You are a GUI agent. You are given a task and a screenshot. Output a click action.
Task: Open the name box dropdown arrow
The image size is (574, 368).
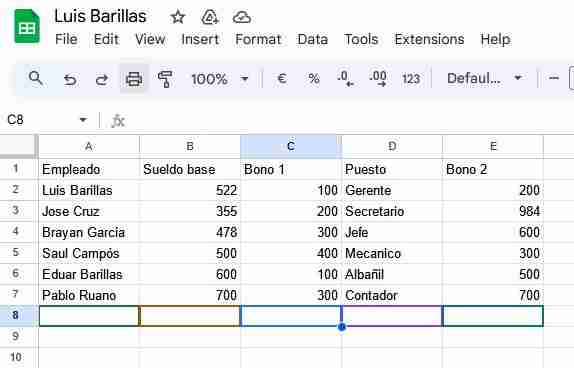click(x=83, y=120)
